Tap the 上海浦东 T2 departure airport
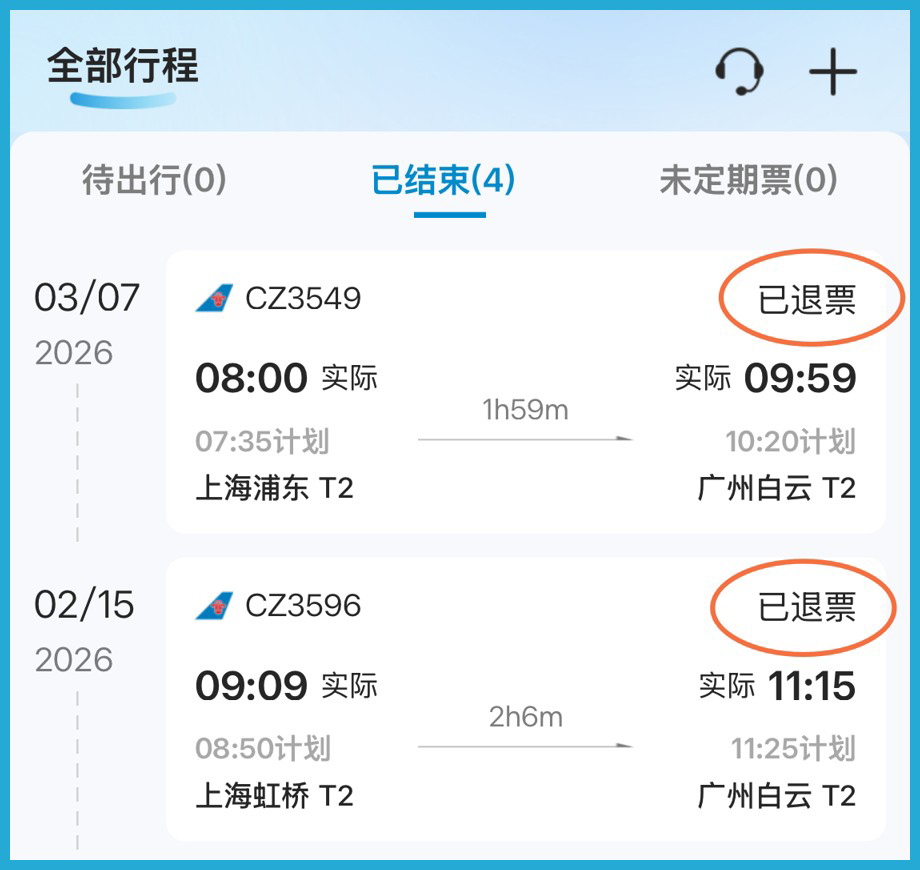 click(274, 488)
